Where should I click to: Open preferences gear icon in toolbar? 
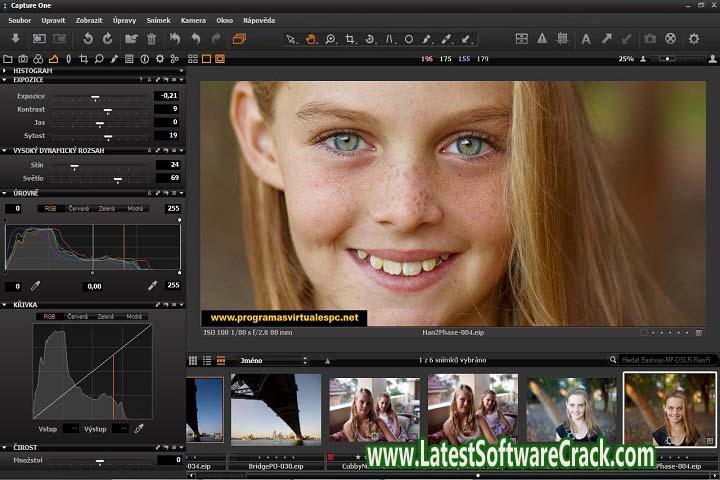[694, 39]
